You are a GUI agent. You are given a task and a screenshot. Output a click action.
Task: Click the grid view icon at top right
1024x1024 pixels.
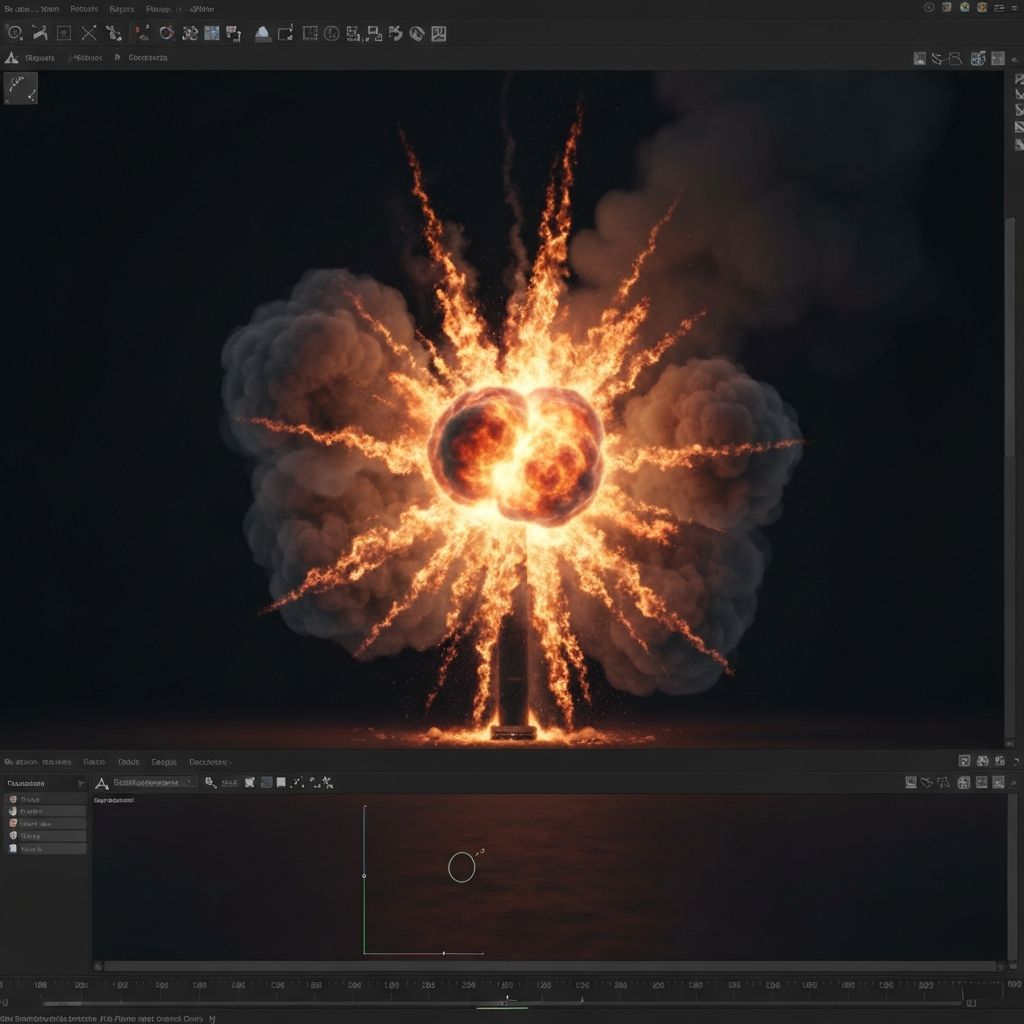click(947, 8)
